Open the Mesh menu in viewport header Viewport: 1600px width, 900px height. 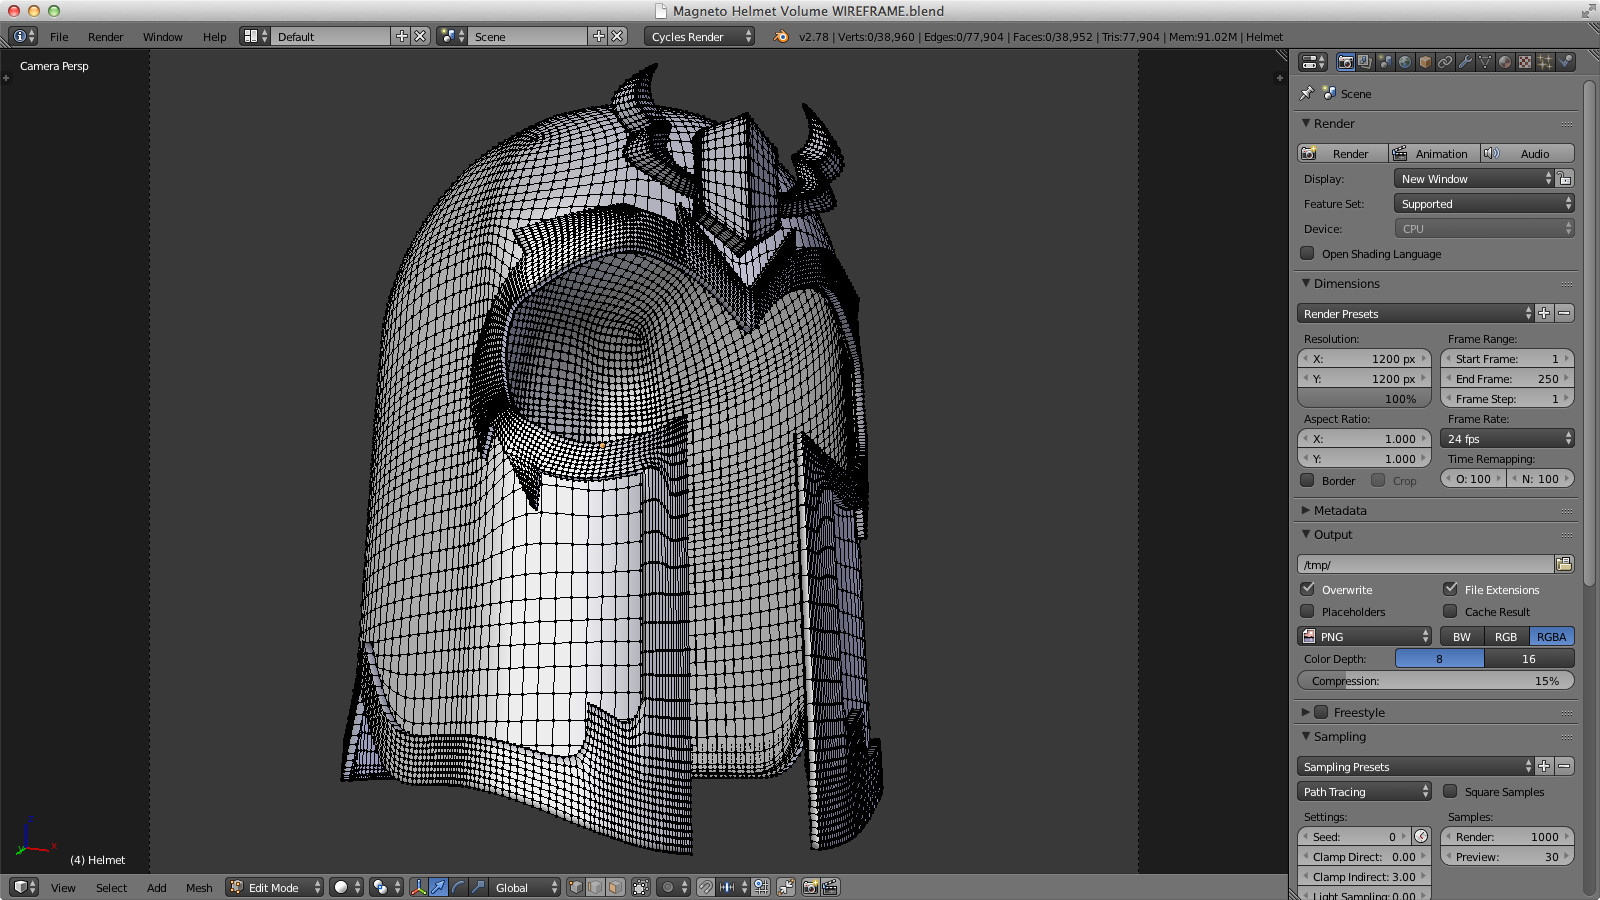coord(199,887)
